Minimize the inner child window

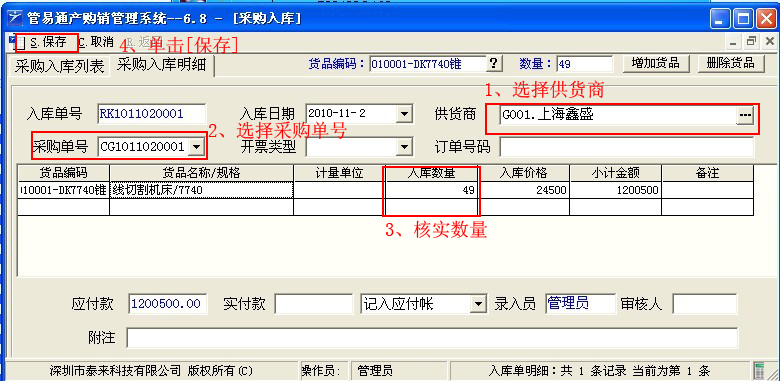pos(733,42)
